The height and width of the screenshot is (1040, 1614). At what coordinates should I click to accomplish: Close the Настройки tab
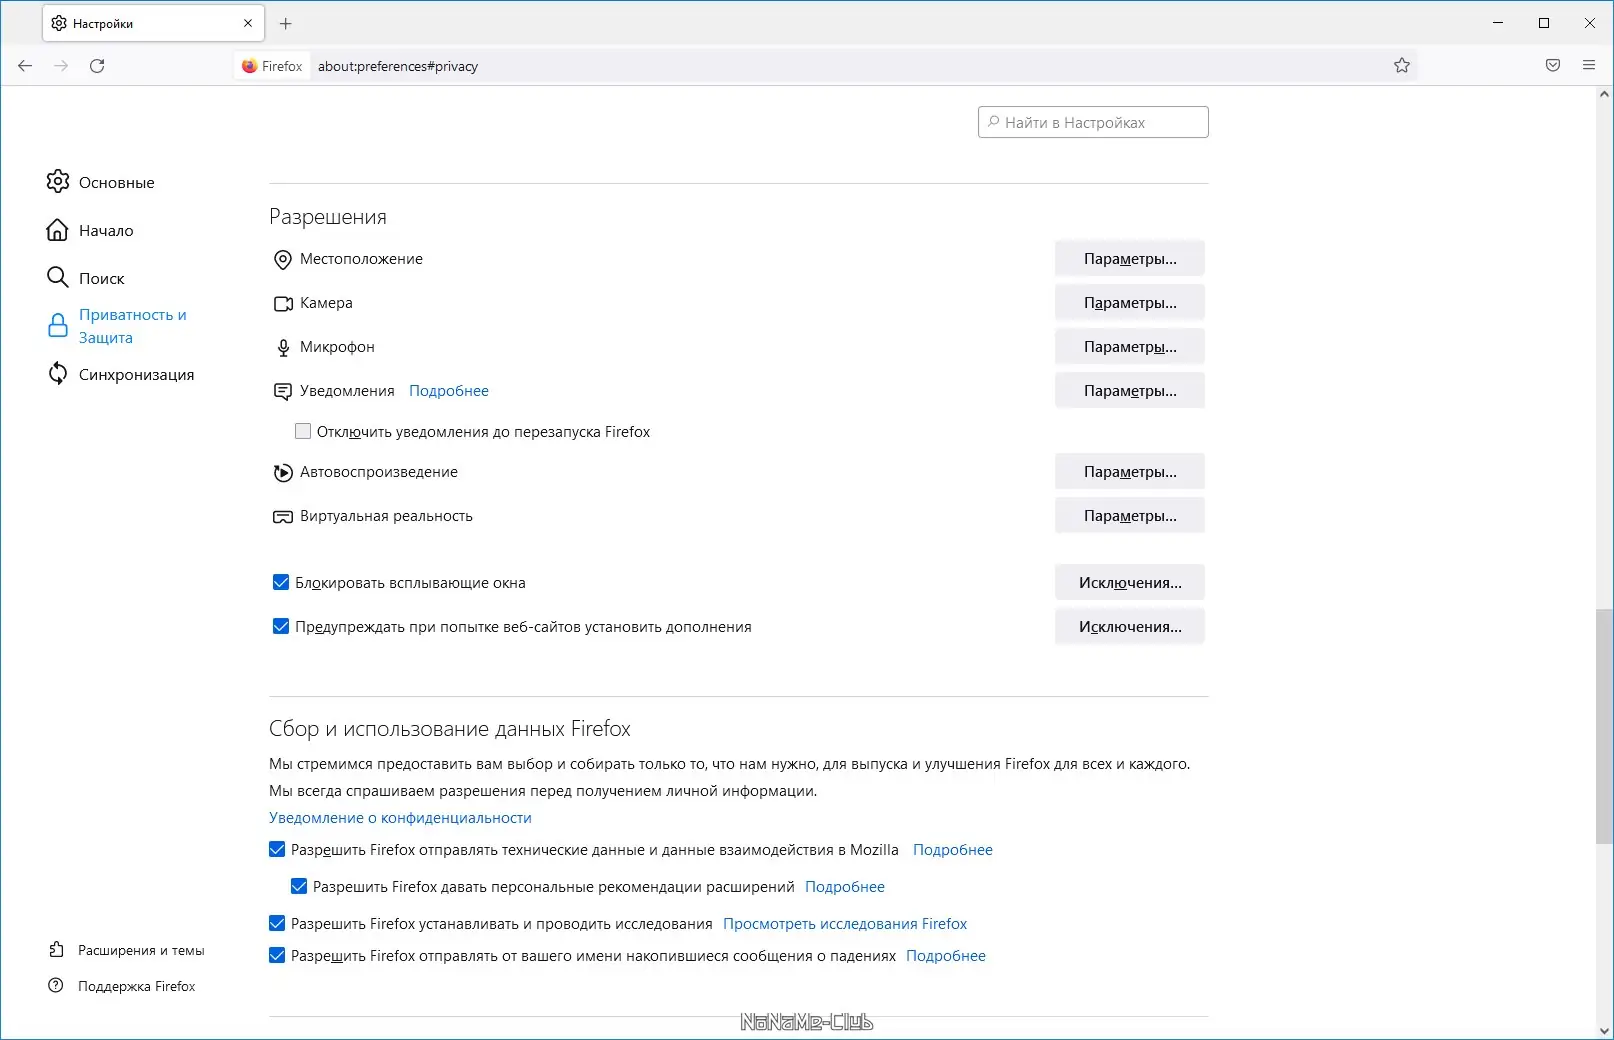point(248,23)
